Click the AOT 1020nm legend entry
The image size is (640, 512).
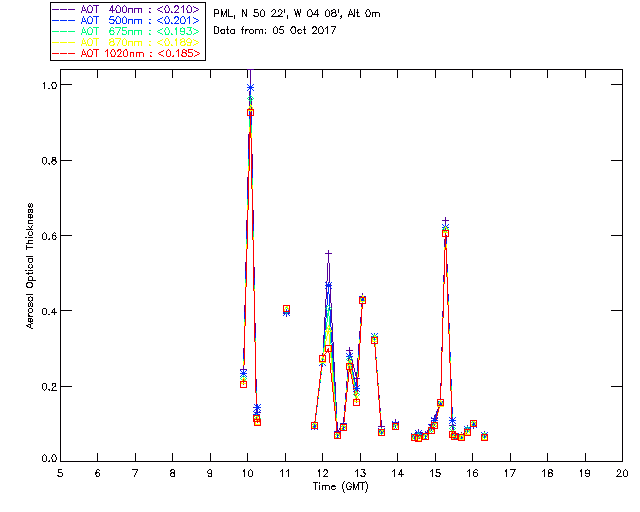pyautogui.click(x=127, y=53)
